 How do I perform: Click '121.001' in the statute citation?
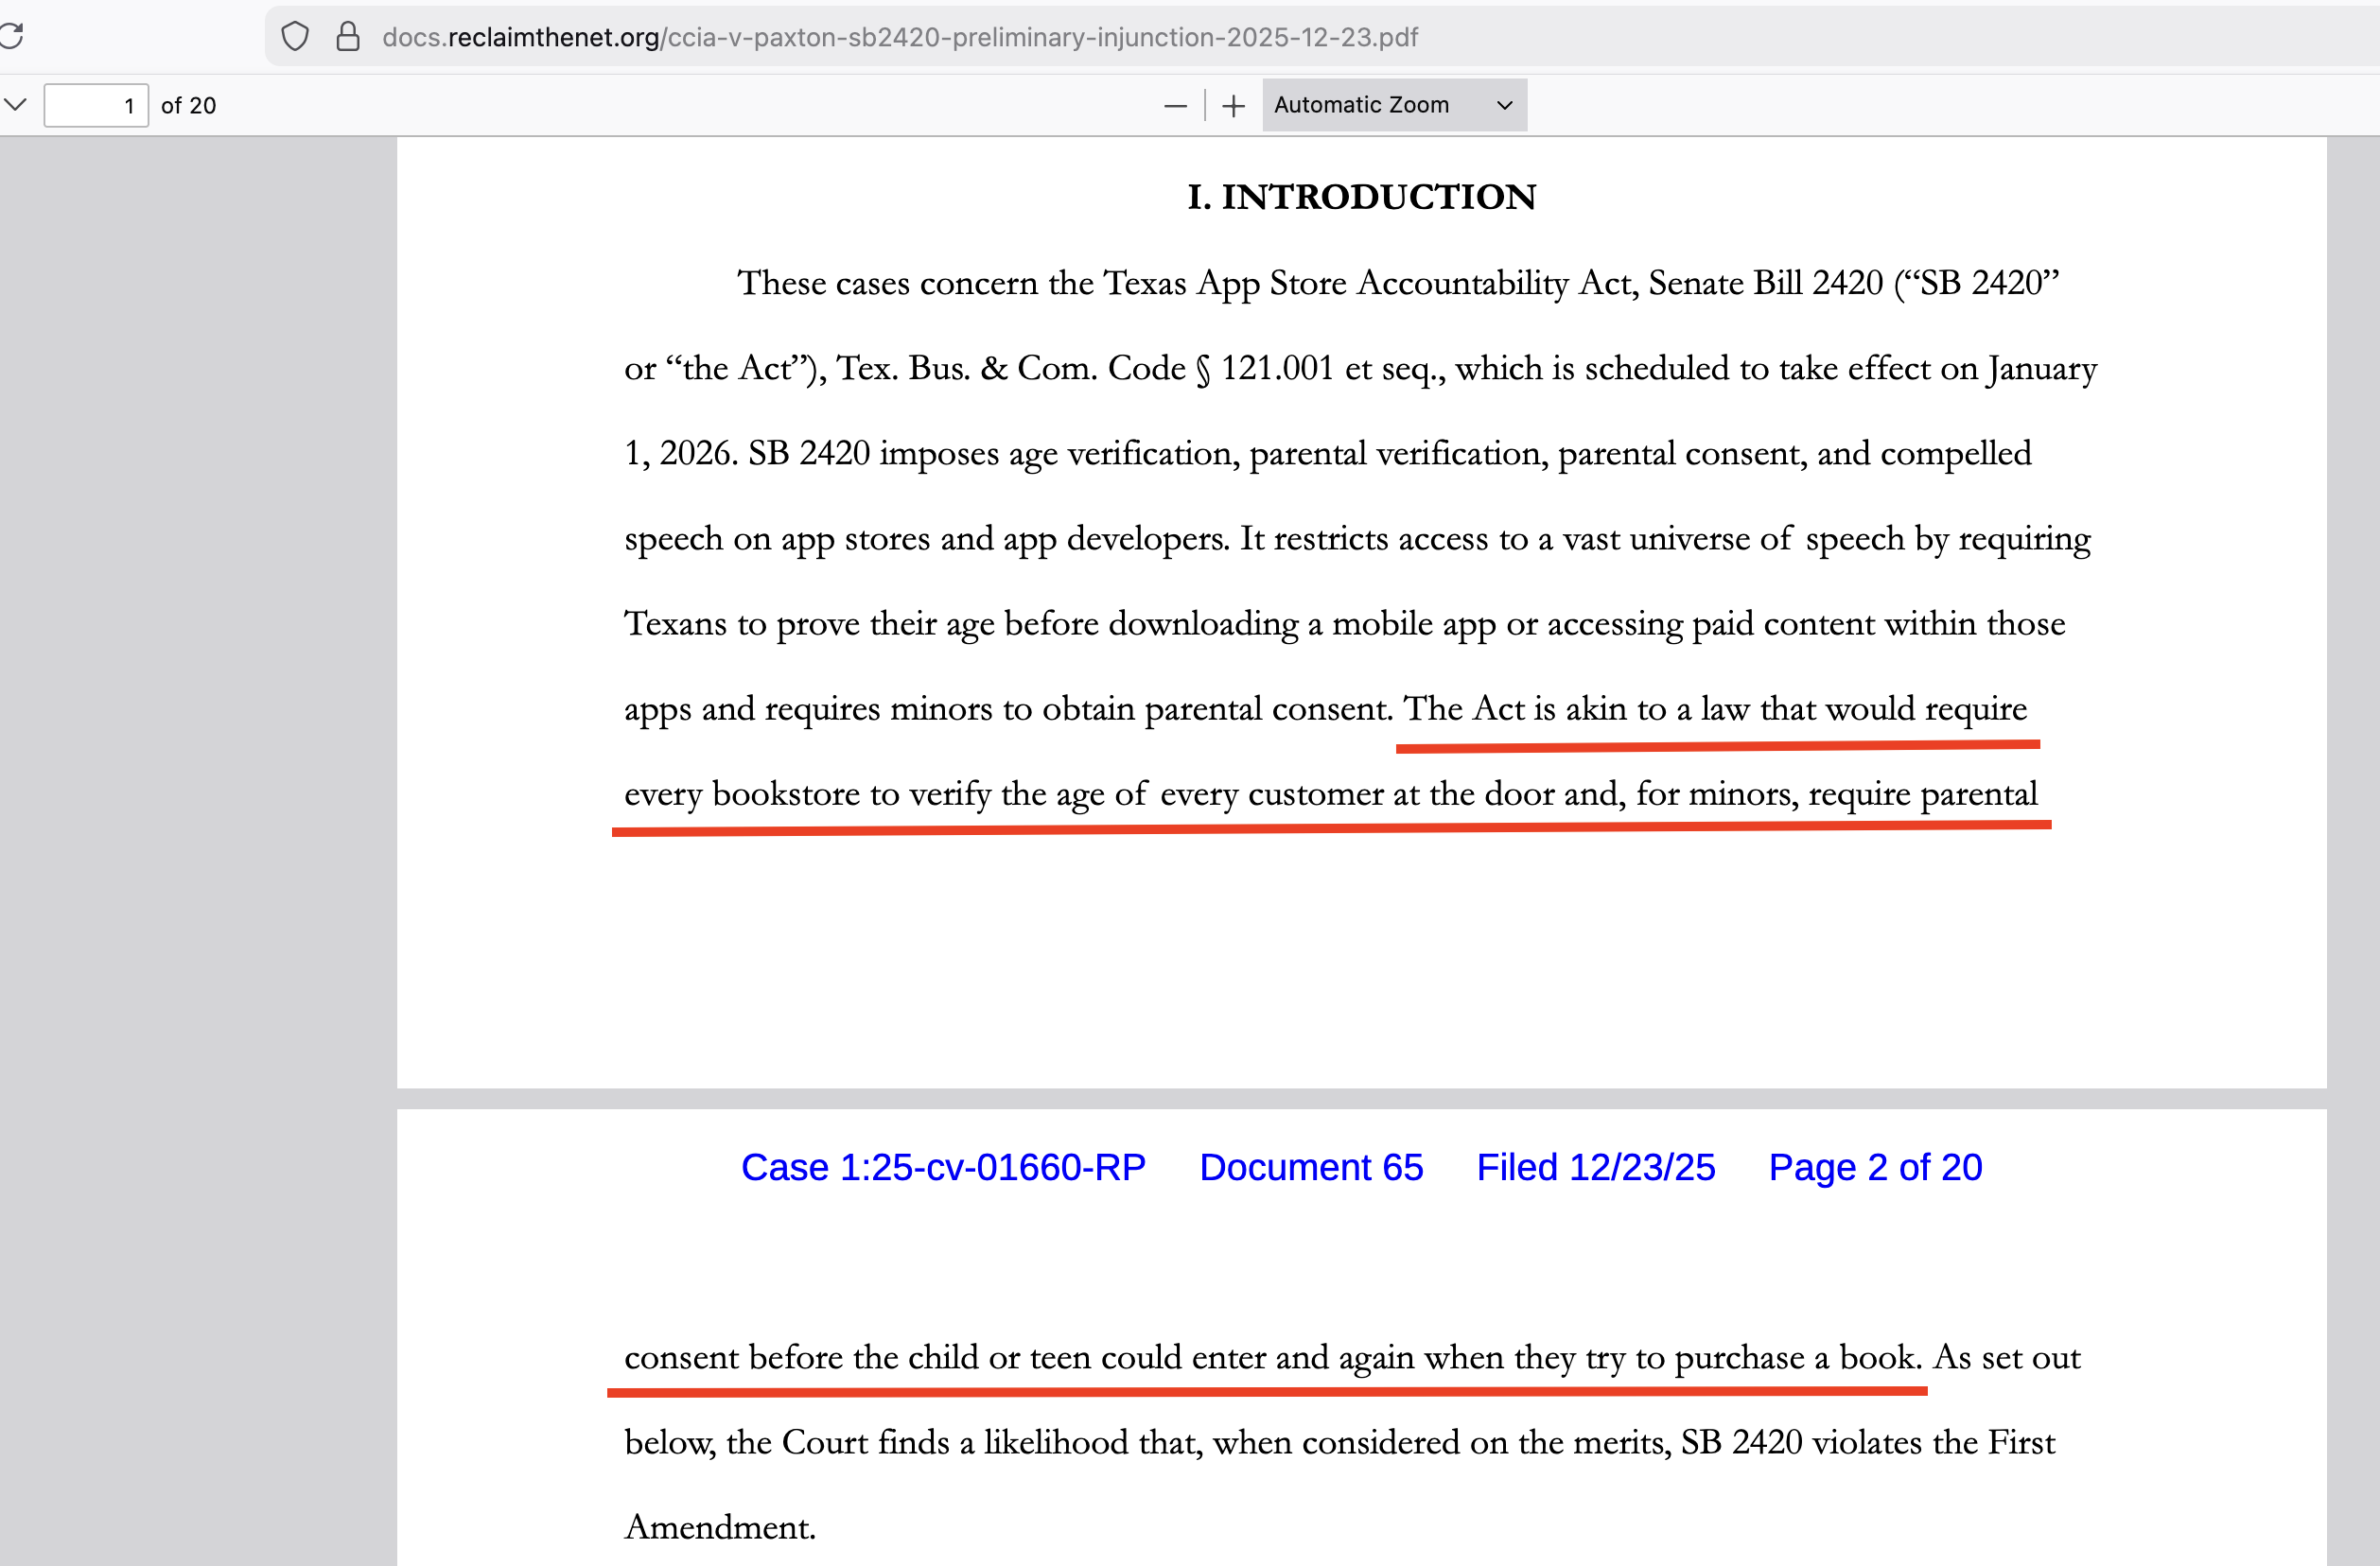pos(1276,368)
